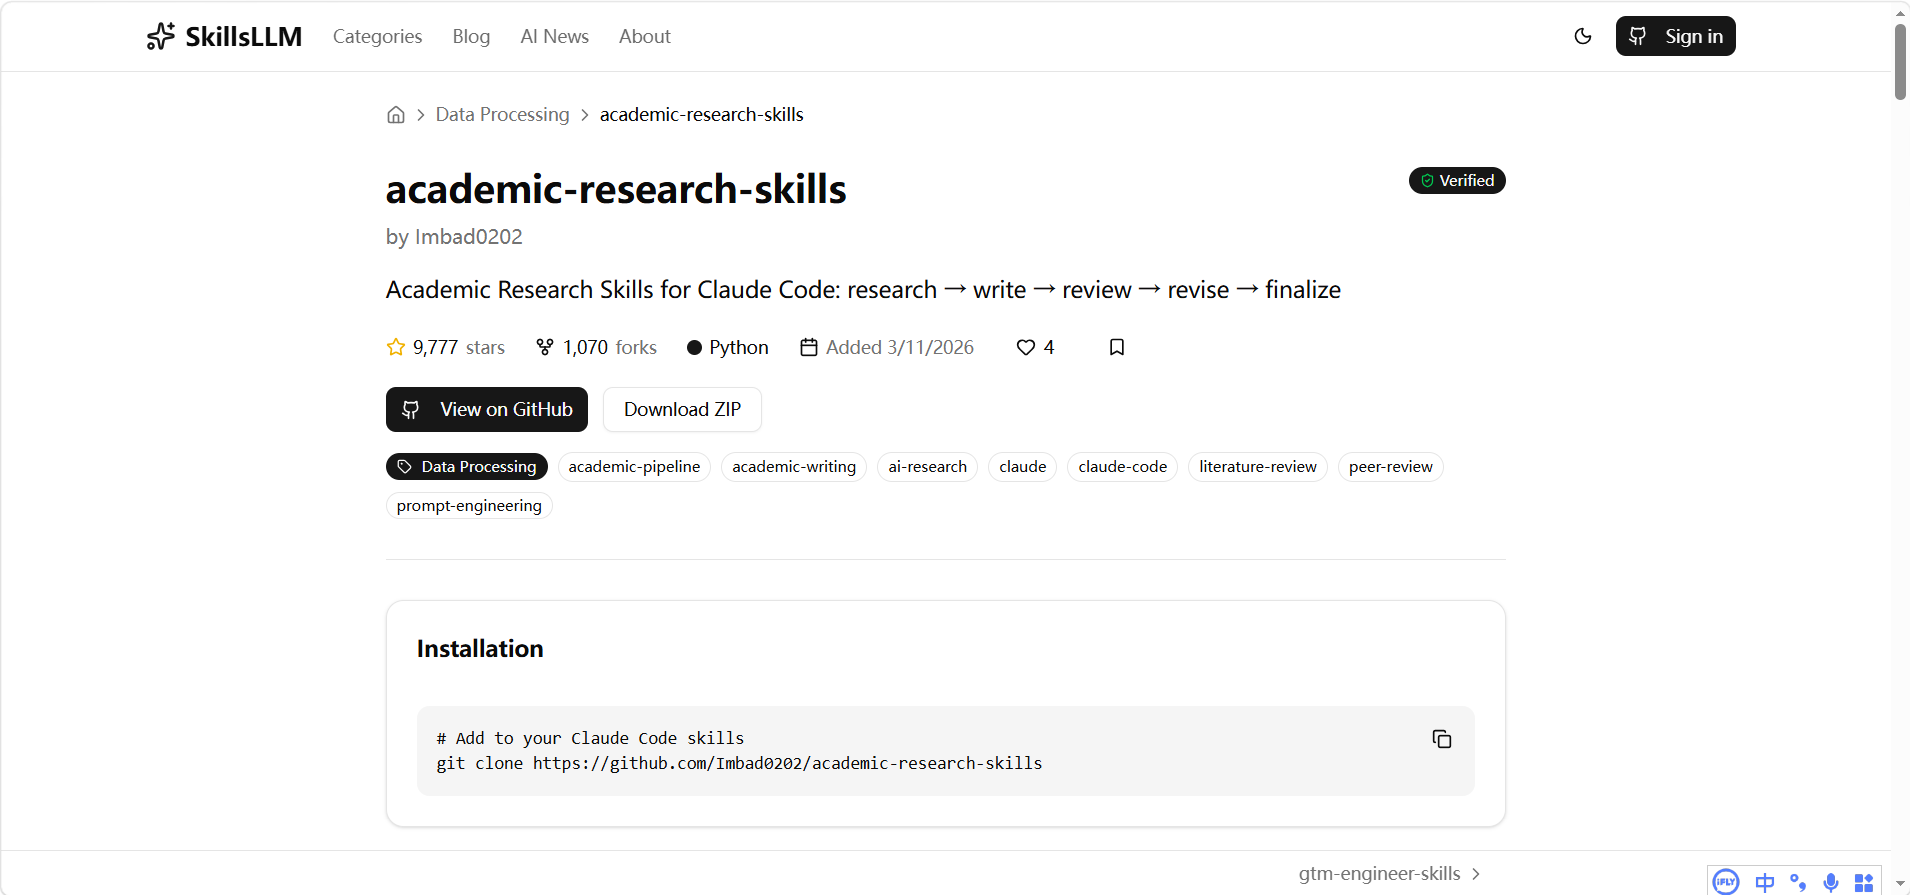Click the View on GitHub button

[x=487, y=409]
